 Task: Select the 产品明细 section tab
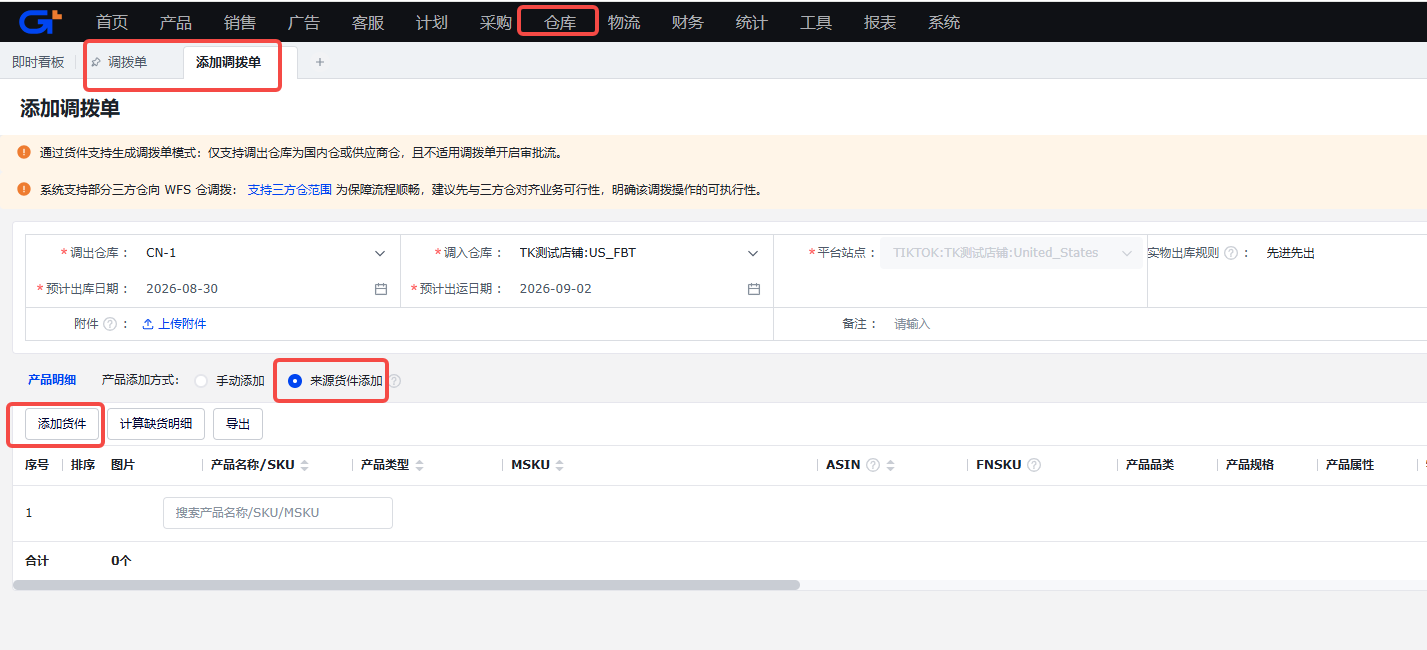[52, 380]
